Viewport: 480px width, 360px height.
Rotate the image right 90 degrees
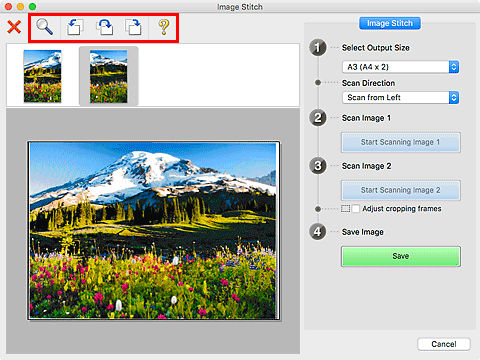(133, 27)
